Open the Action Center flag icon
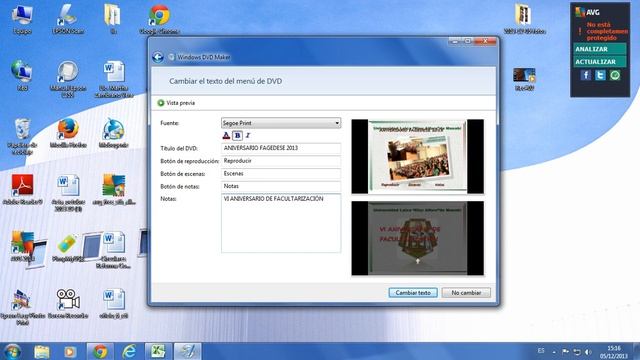 (565, 352)
